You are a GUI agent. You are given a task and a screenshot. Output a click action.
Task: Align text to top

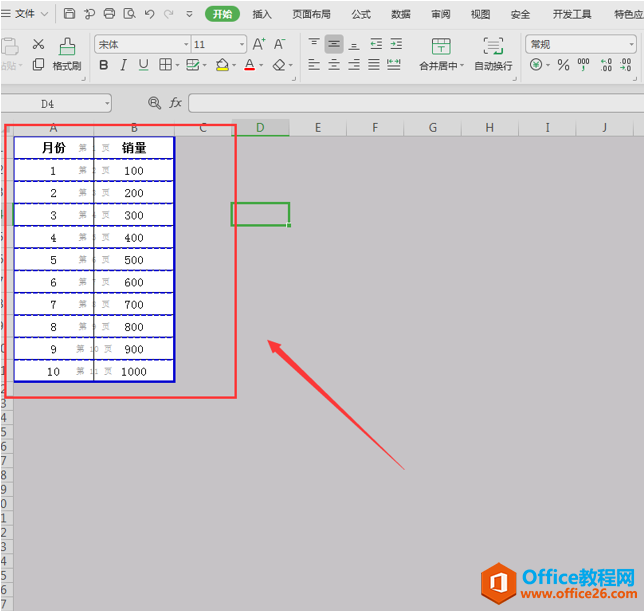(314, 43)
